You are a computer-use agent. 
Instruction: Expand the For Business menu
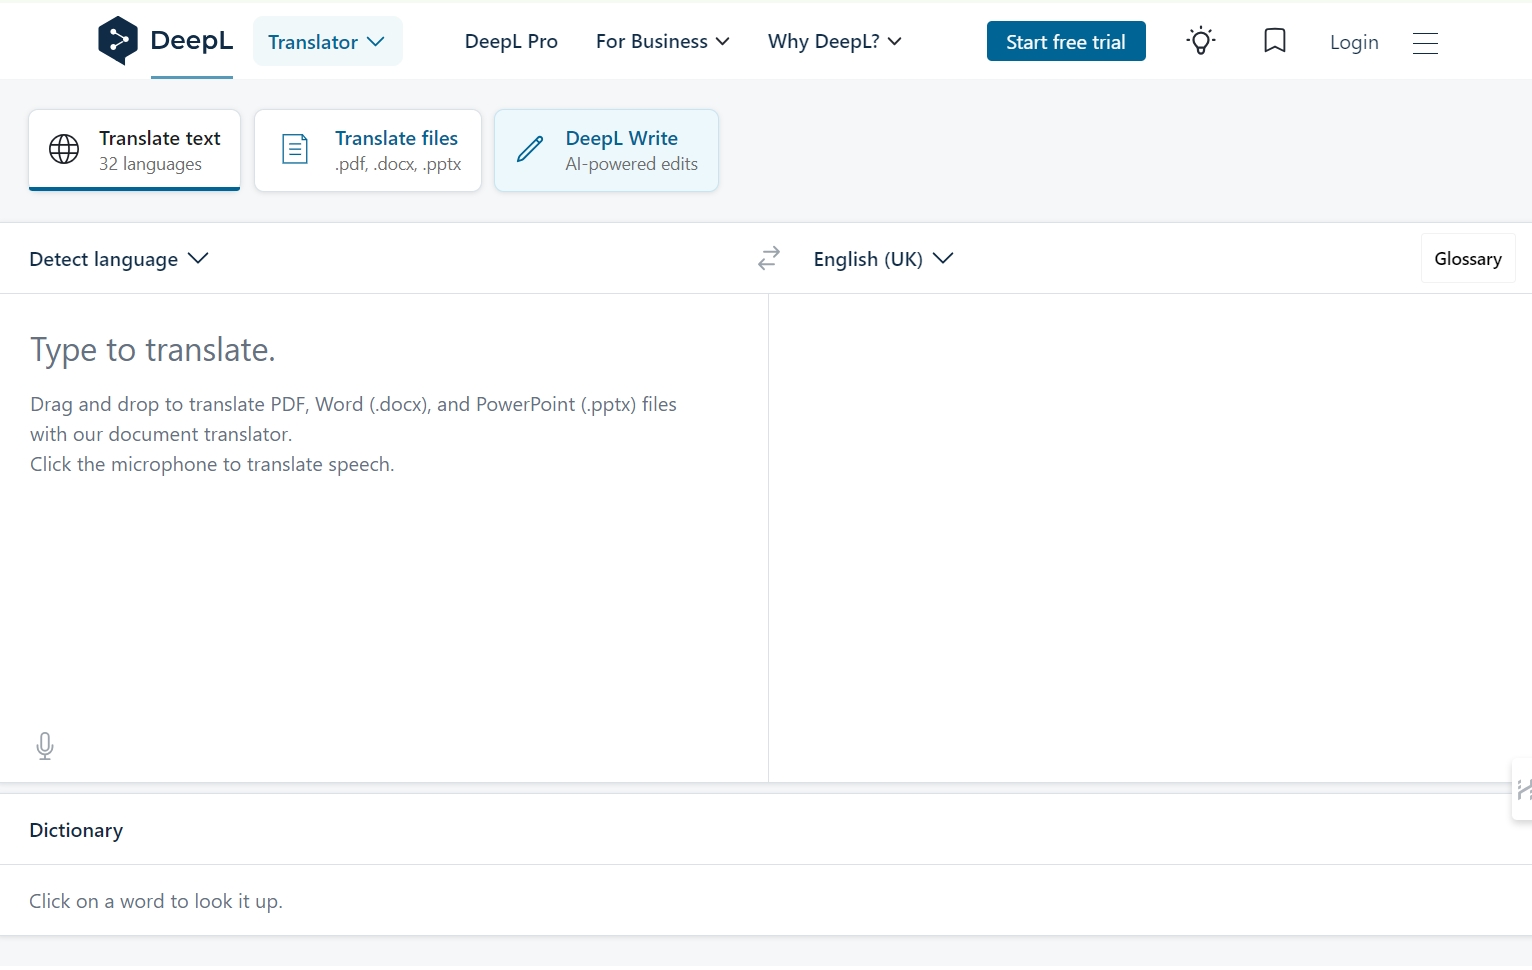click(x=662, y=41)
